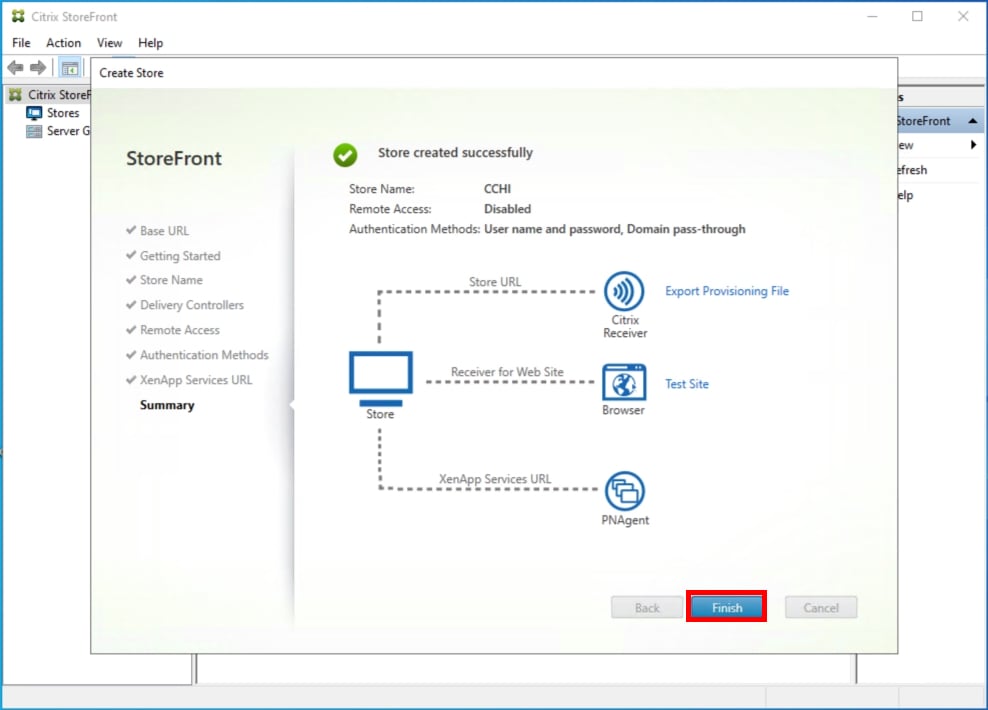Click the Store monitor icon

pos(381,379)
